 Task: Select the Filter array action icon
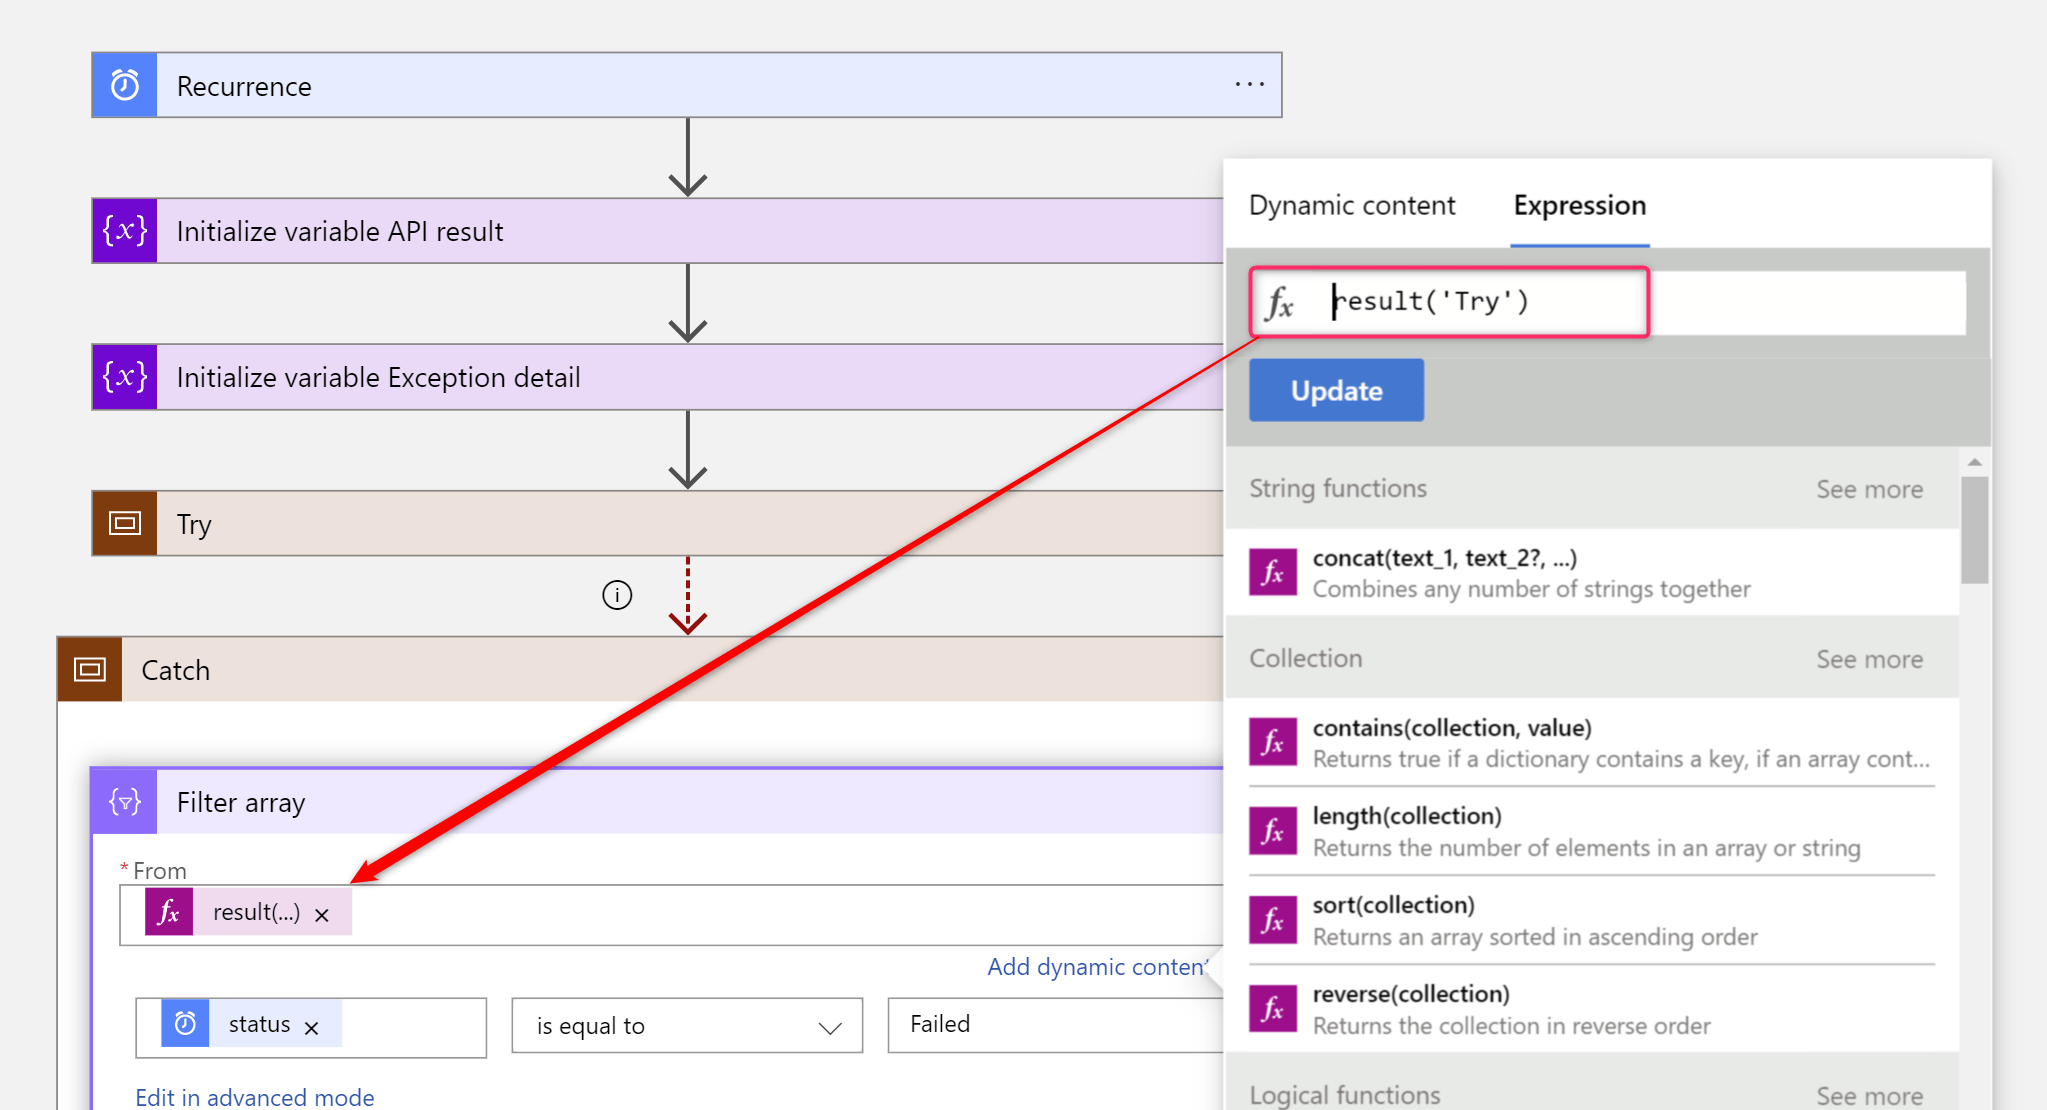point(123,801)
